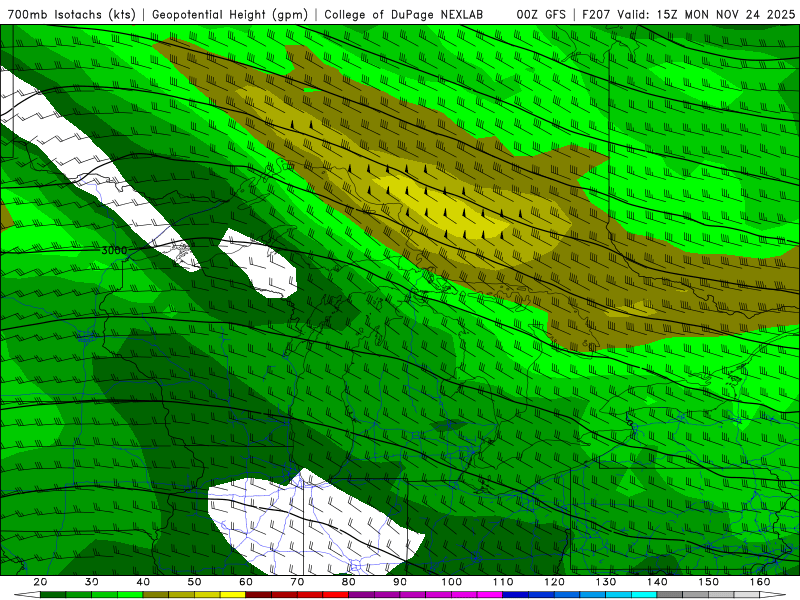Click the 'F207' forecast hour label
This screenshot has height=600, width=800.
(596, 14)
